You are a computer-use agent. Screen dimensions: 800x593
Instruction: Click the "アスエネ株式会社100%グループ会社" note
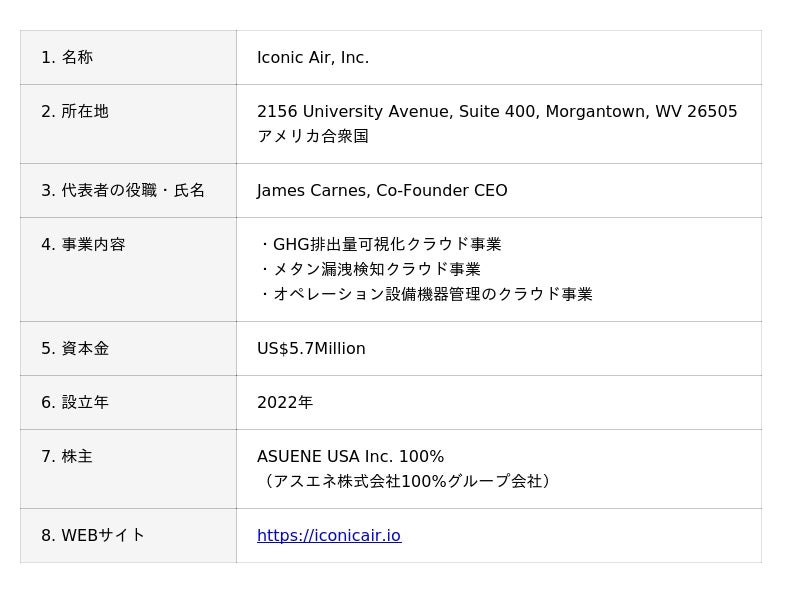(x=406, y=482)
